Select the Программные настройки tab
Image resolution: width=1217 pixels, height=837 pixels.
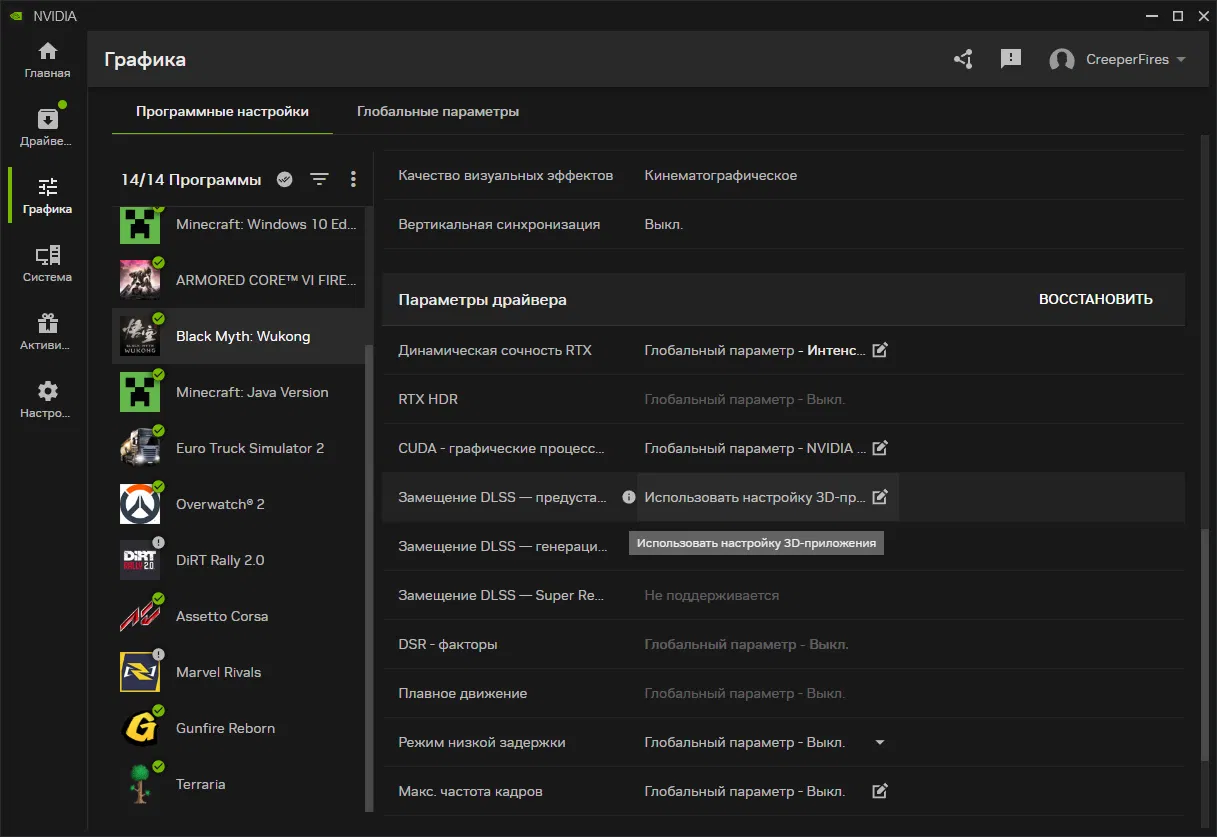(x=222, y=112)
